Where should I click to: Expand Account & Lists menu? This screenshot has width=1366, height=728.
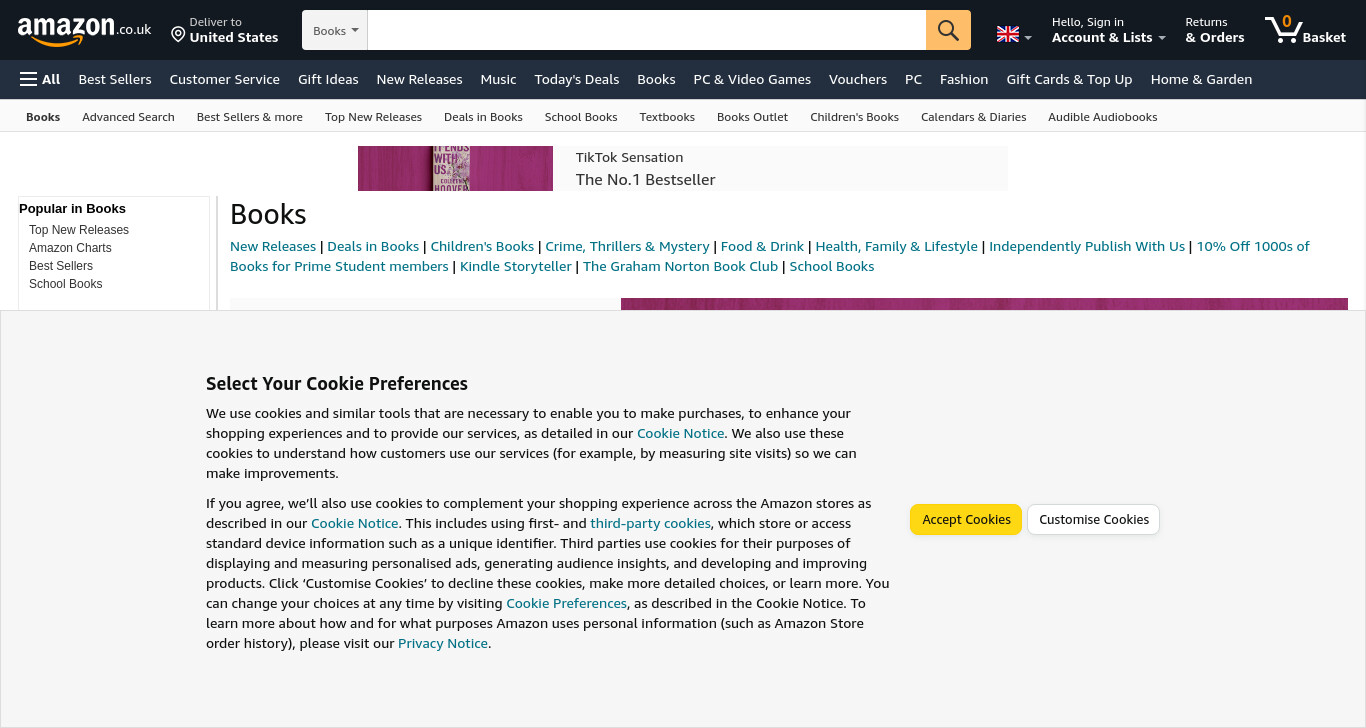click(1109, 30)
